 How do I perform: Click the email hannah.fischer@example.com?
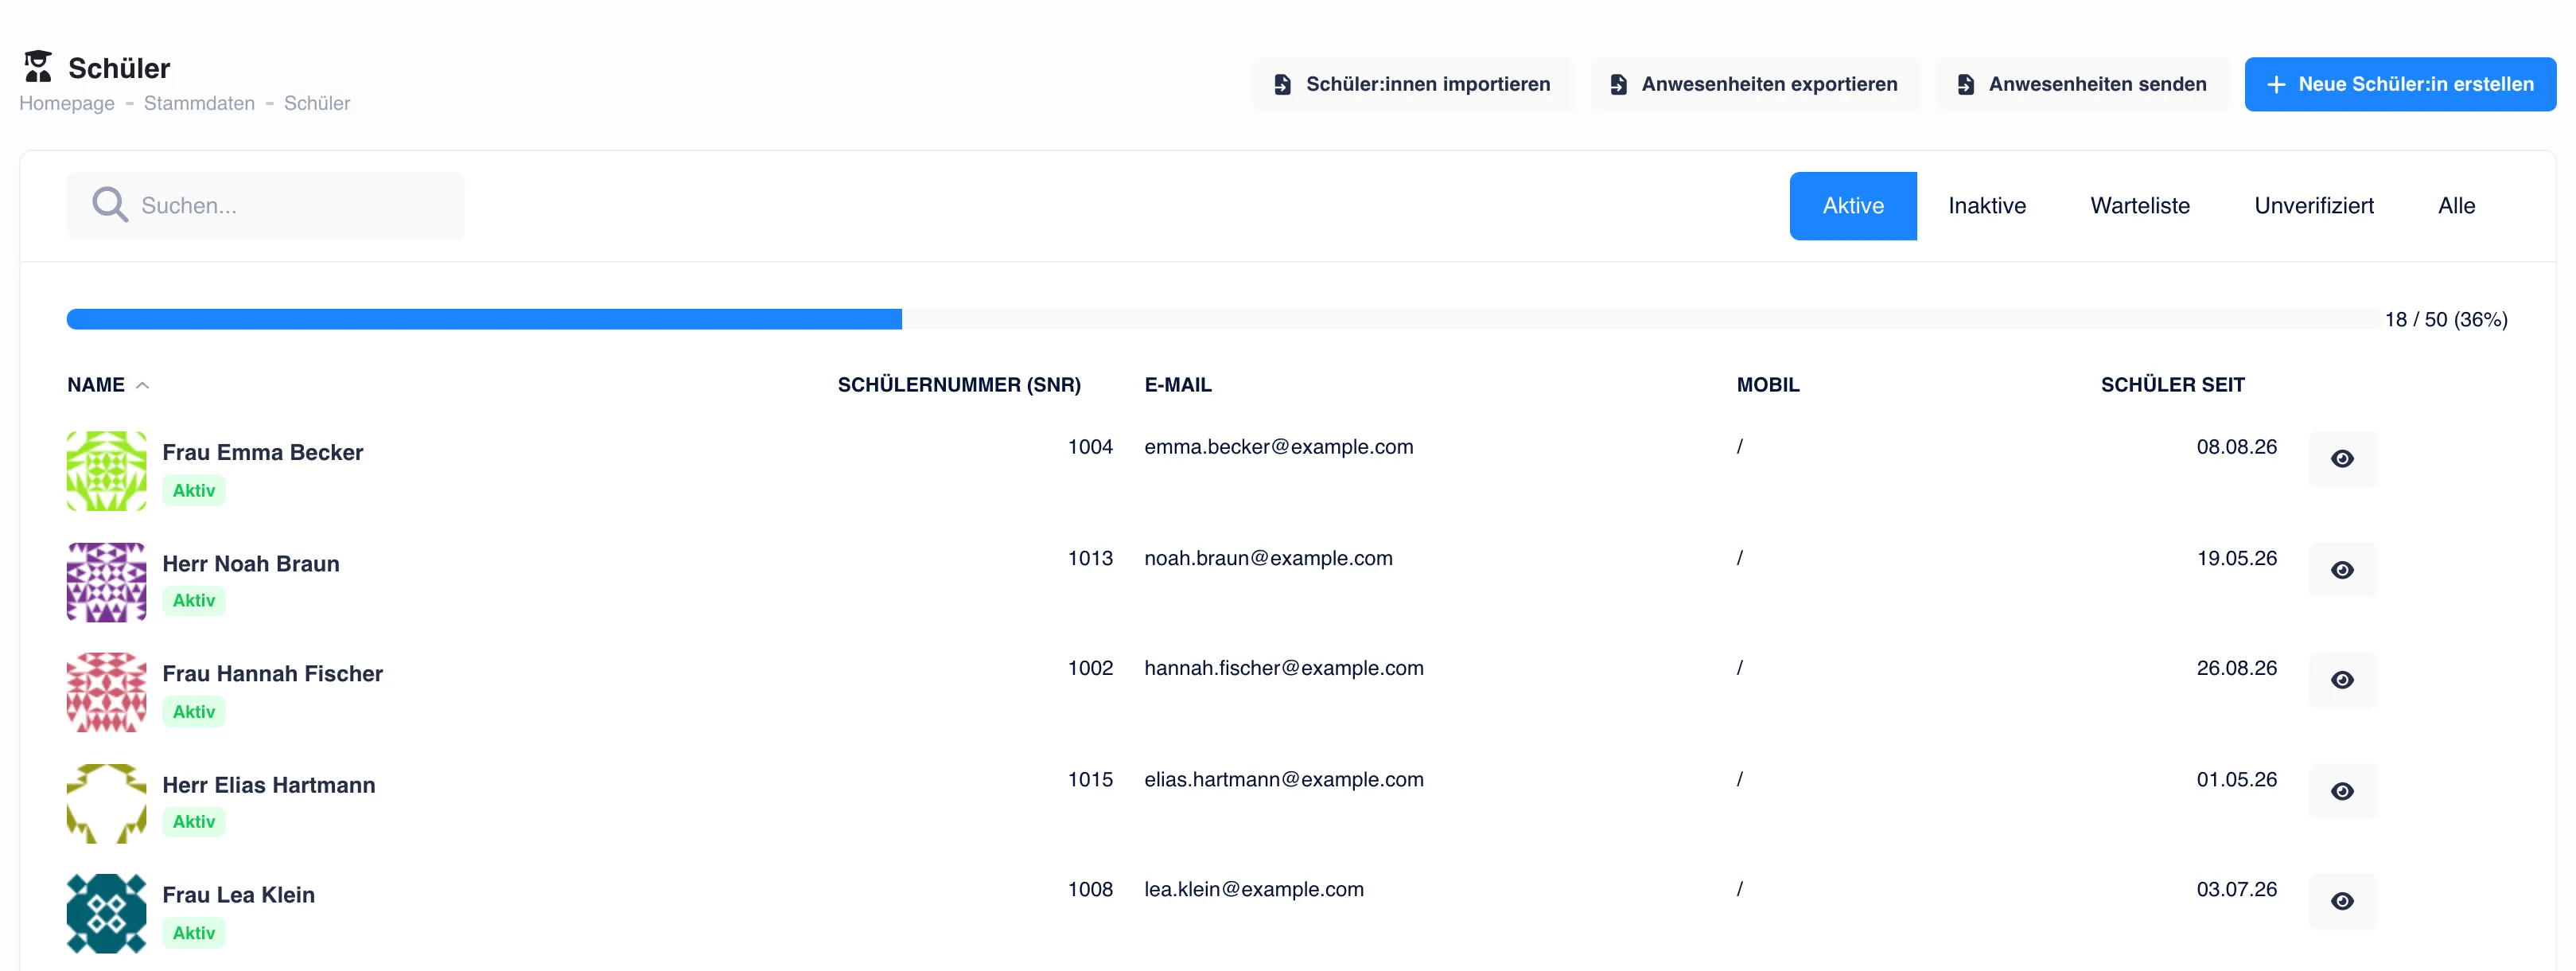click(x=1283, y=668)
